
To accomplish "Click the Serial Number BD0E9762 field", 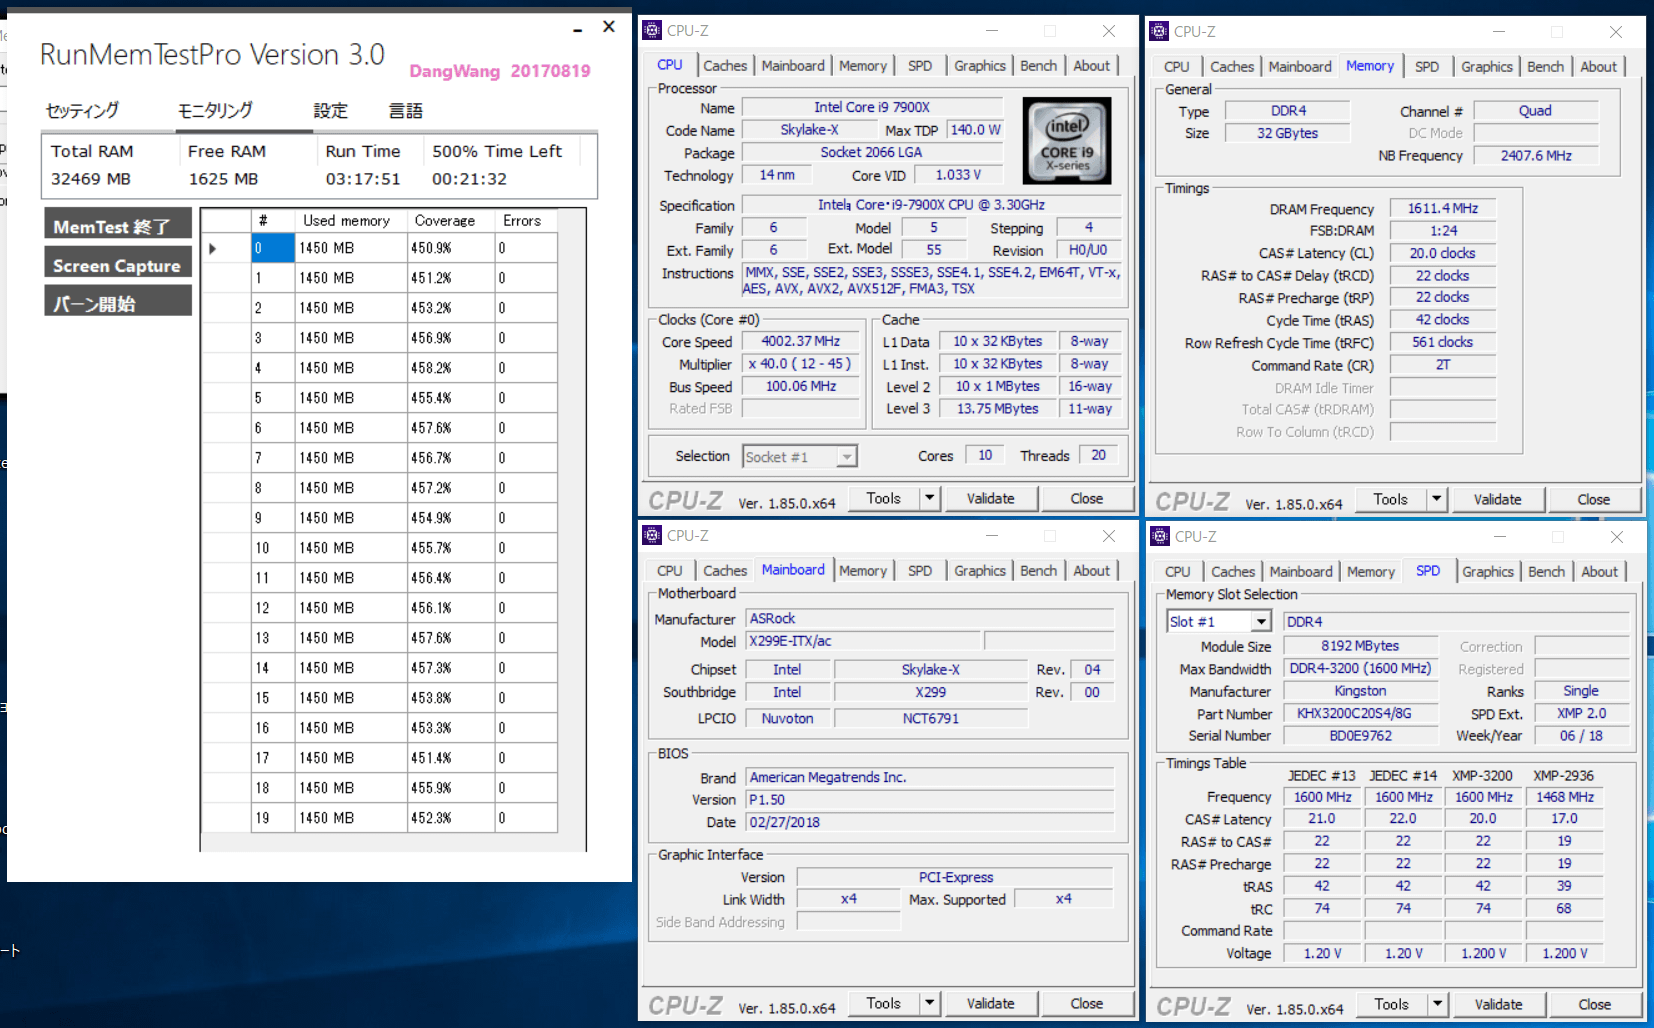I will (x=1361, y=735).
